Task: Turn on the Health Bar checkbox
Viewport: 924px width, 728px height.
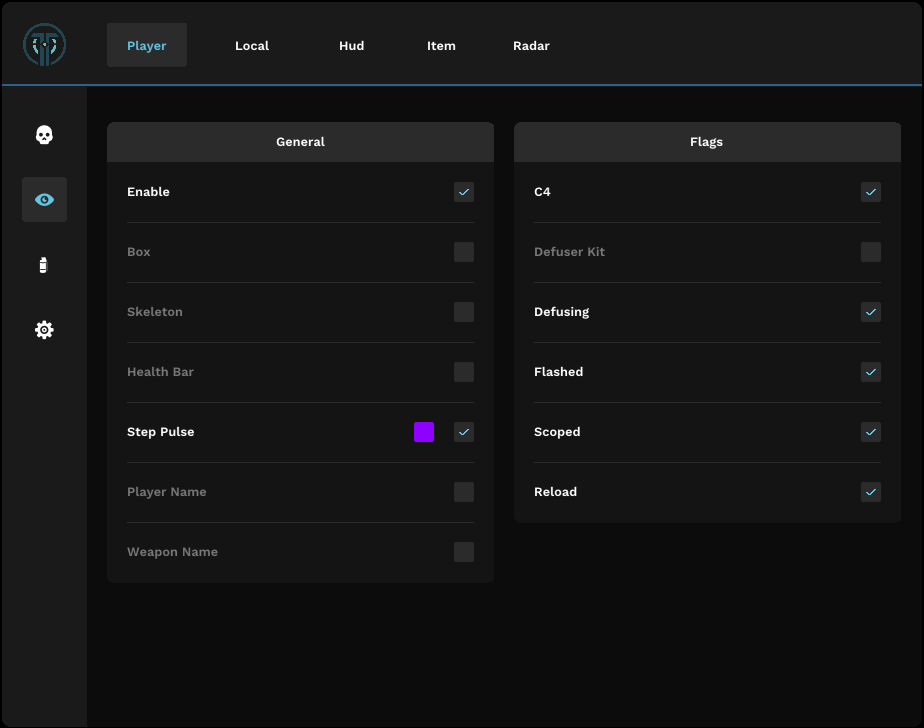Action: (463, 372)
